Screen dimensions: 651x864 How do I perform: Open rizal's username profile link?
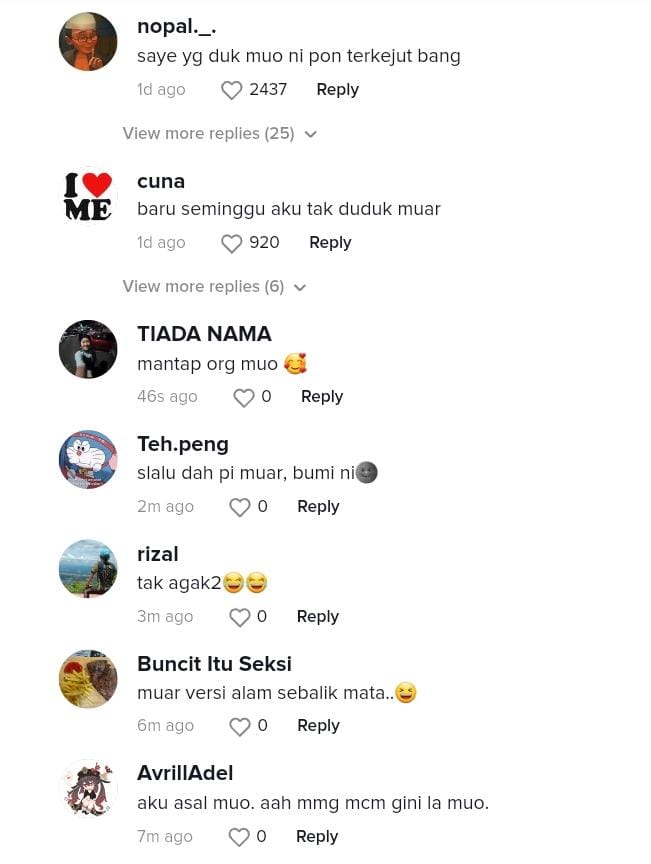[157, 554]
